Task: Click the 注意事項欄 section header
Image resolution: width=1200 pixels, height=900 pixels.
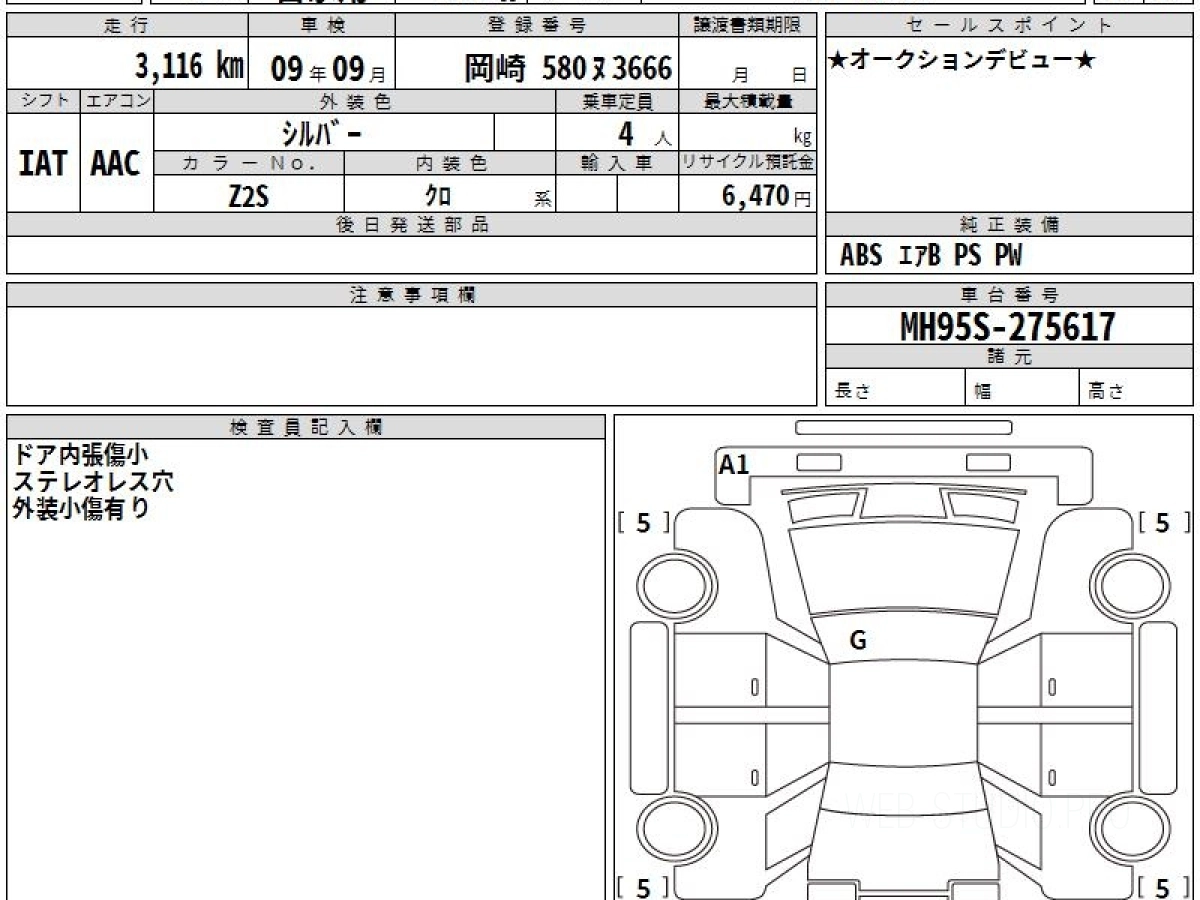Action: [411, 295]
